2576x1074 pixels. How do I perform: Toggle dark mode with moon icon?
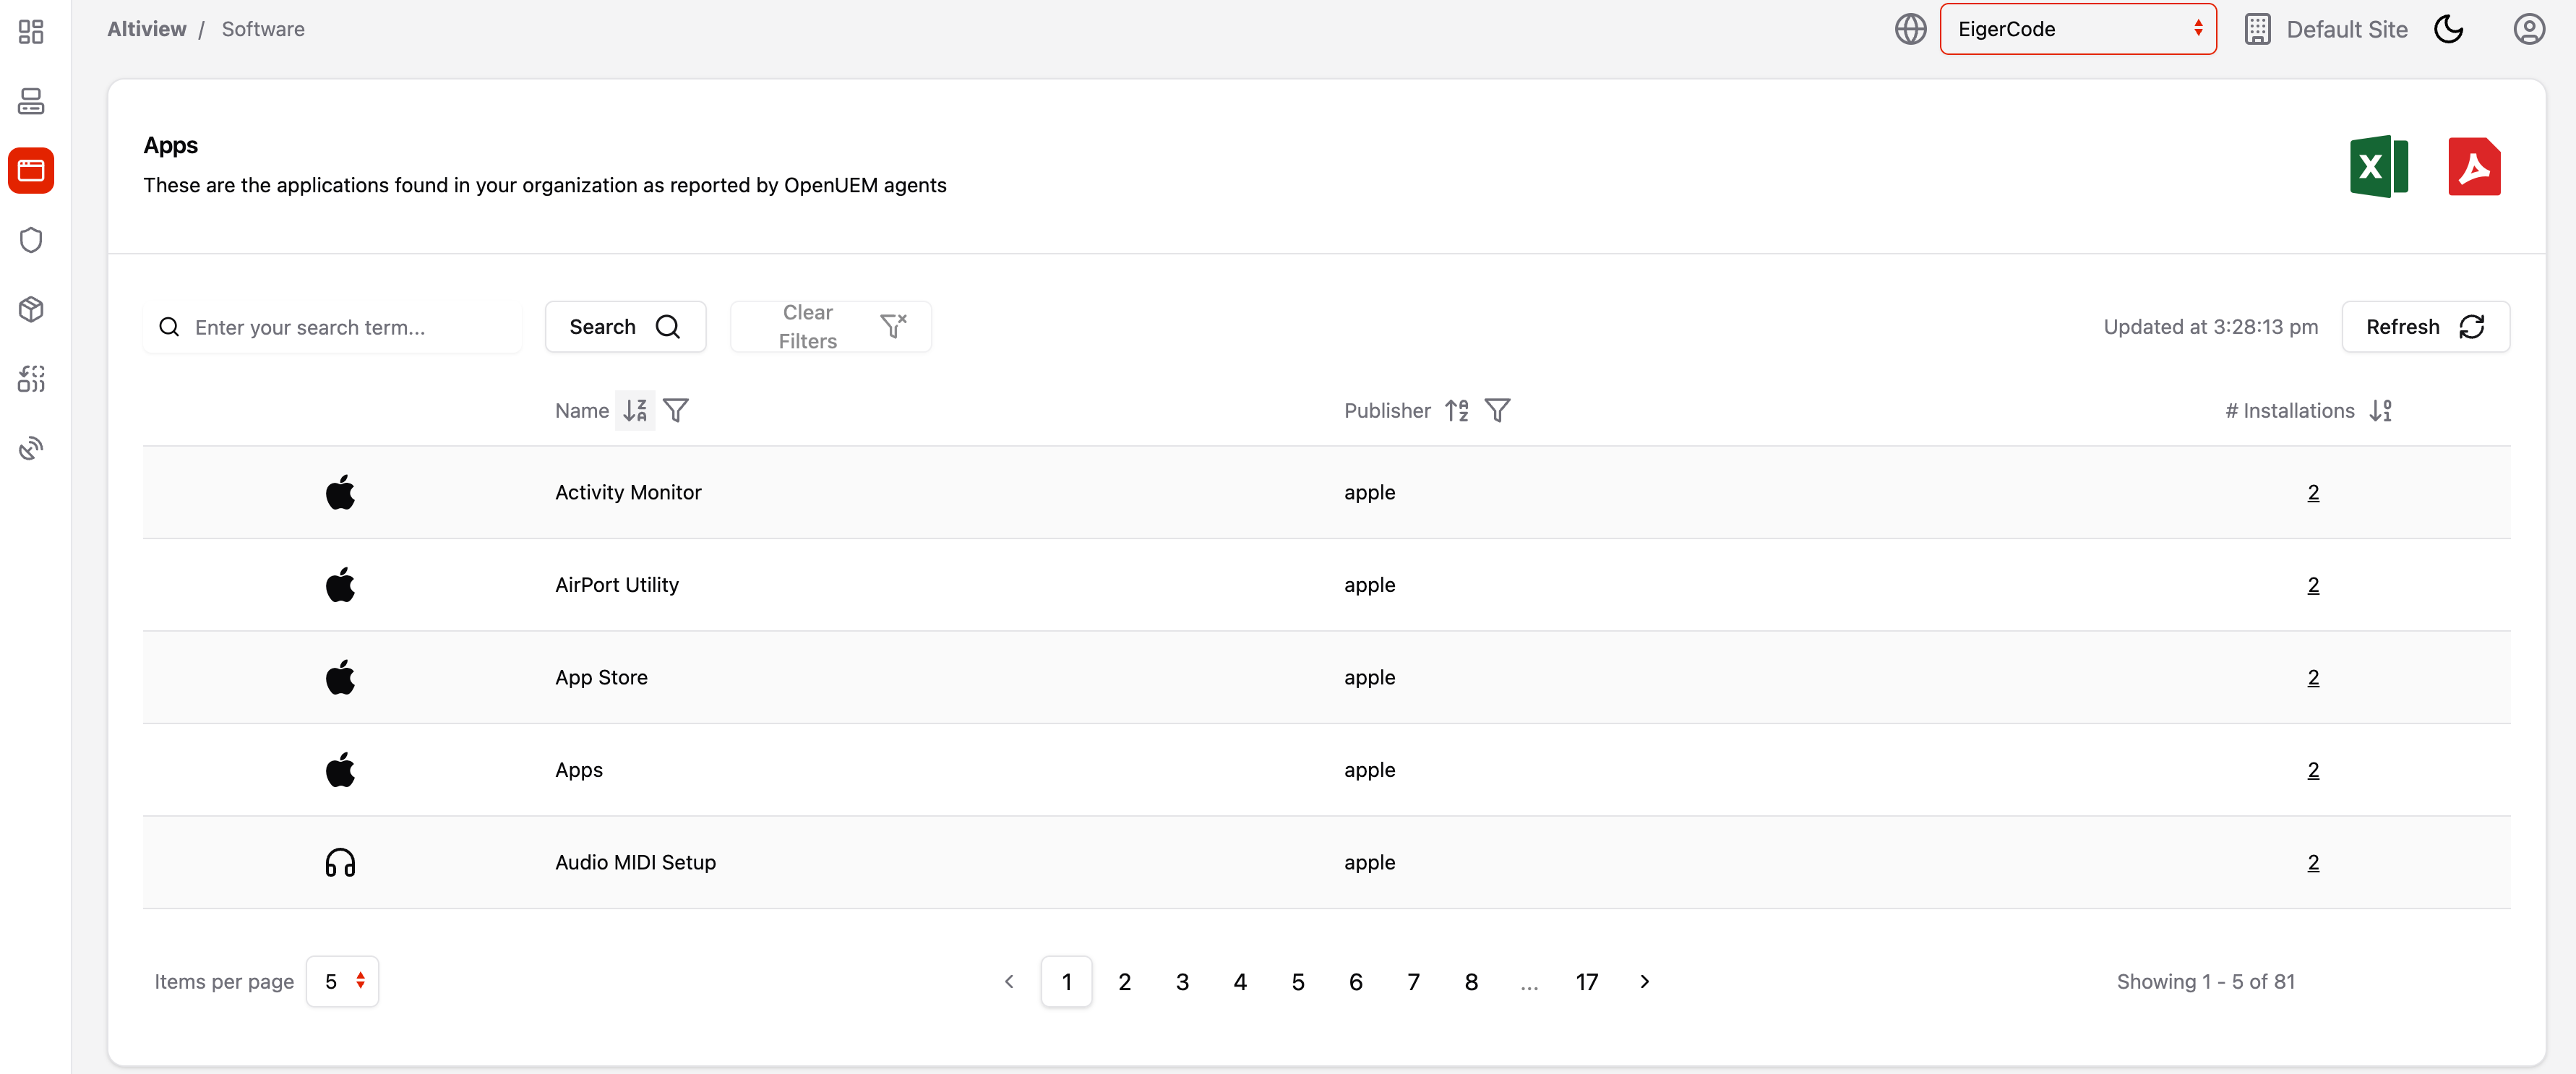click(2448, 29)
